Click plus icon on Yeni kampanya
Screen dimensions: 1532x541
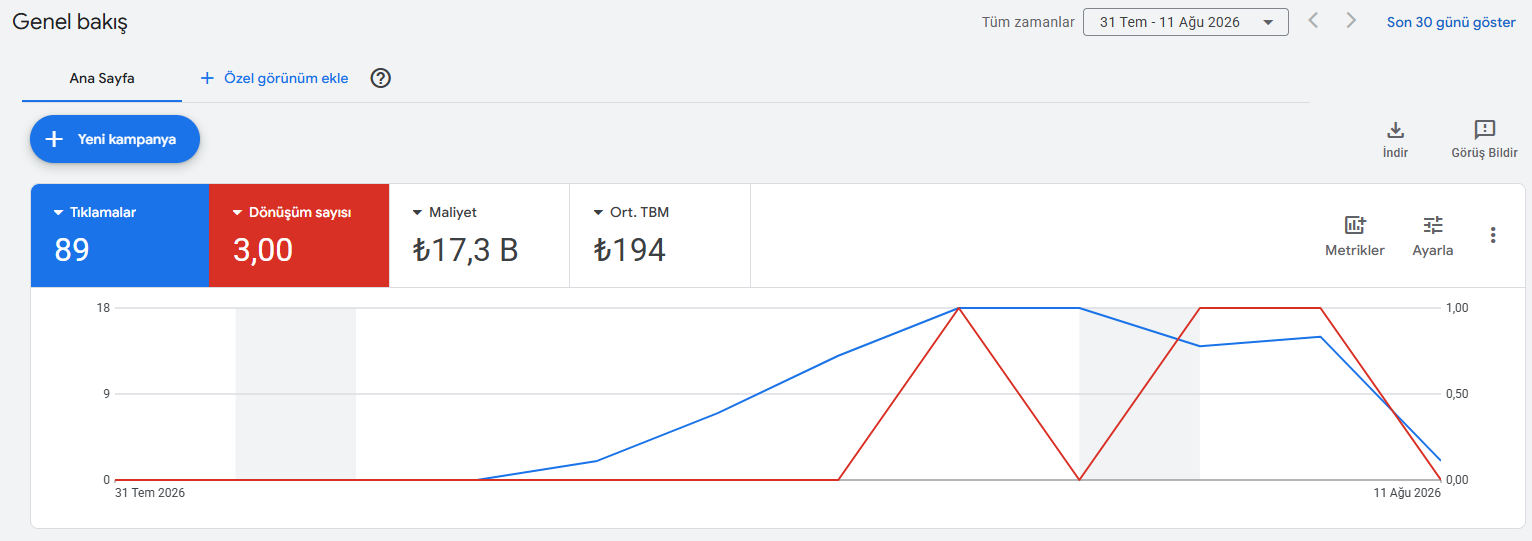pos(55,139)
